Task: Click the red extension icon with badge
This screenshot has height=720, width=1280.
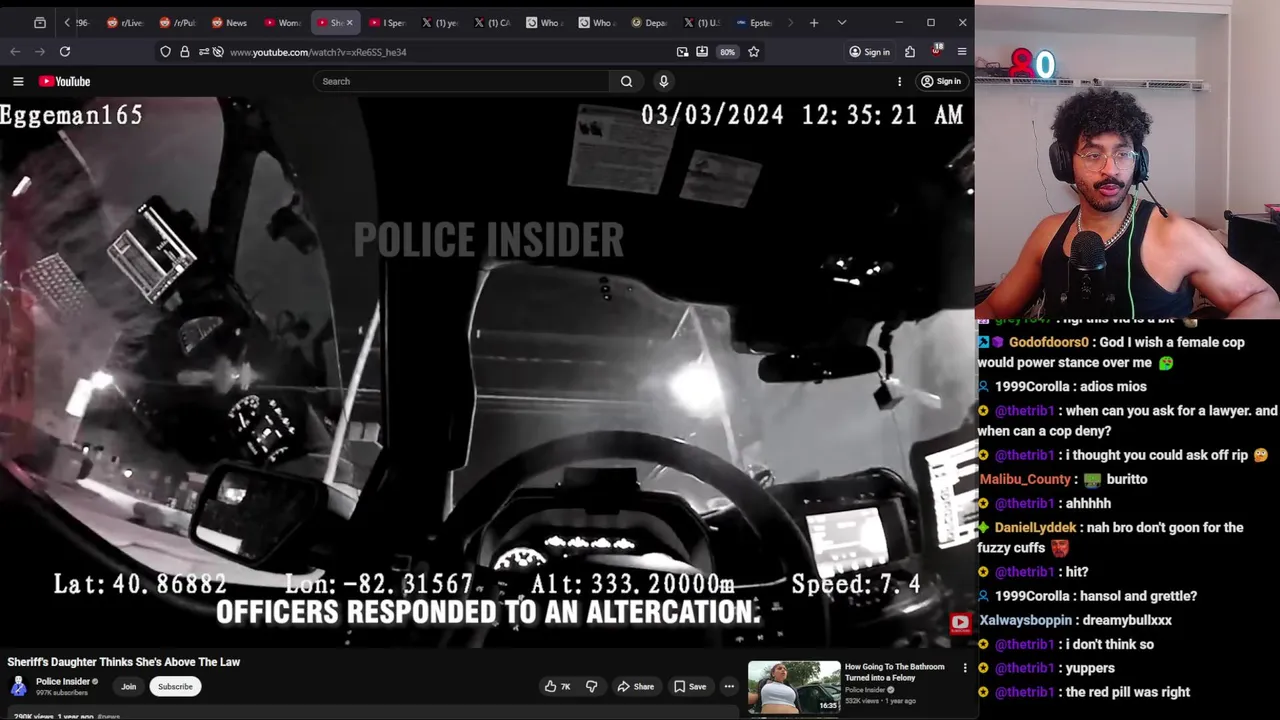Action: coord(936,50)
